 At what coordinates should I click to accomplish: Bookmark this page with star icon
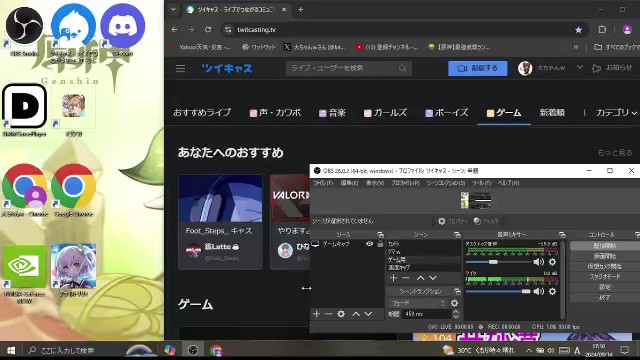click(578, 29)
